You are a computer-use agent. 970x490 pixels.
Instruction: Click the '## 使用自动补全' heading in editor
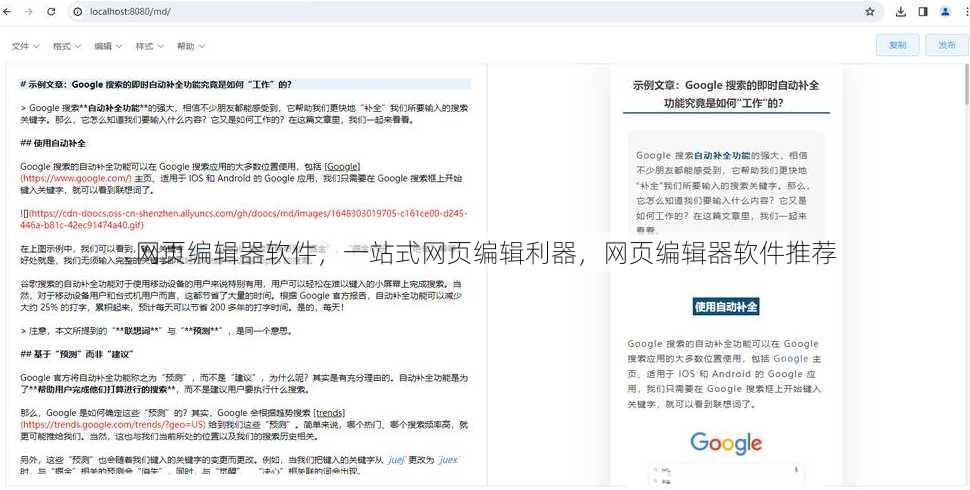click(53, 143)
